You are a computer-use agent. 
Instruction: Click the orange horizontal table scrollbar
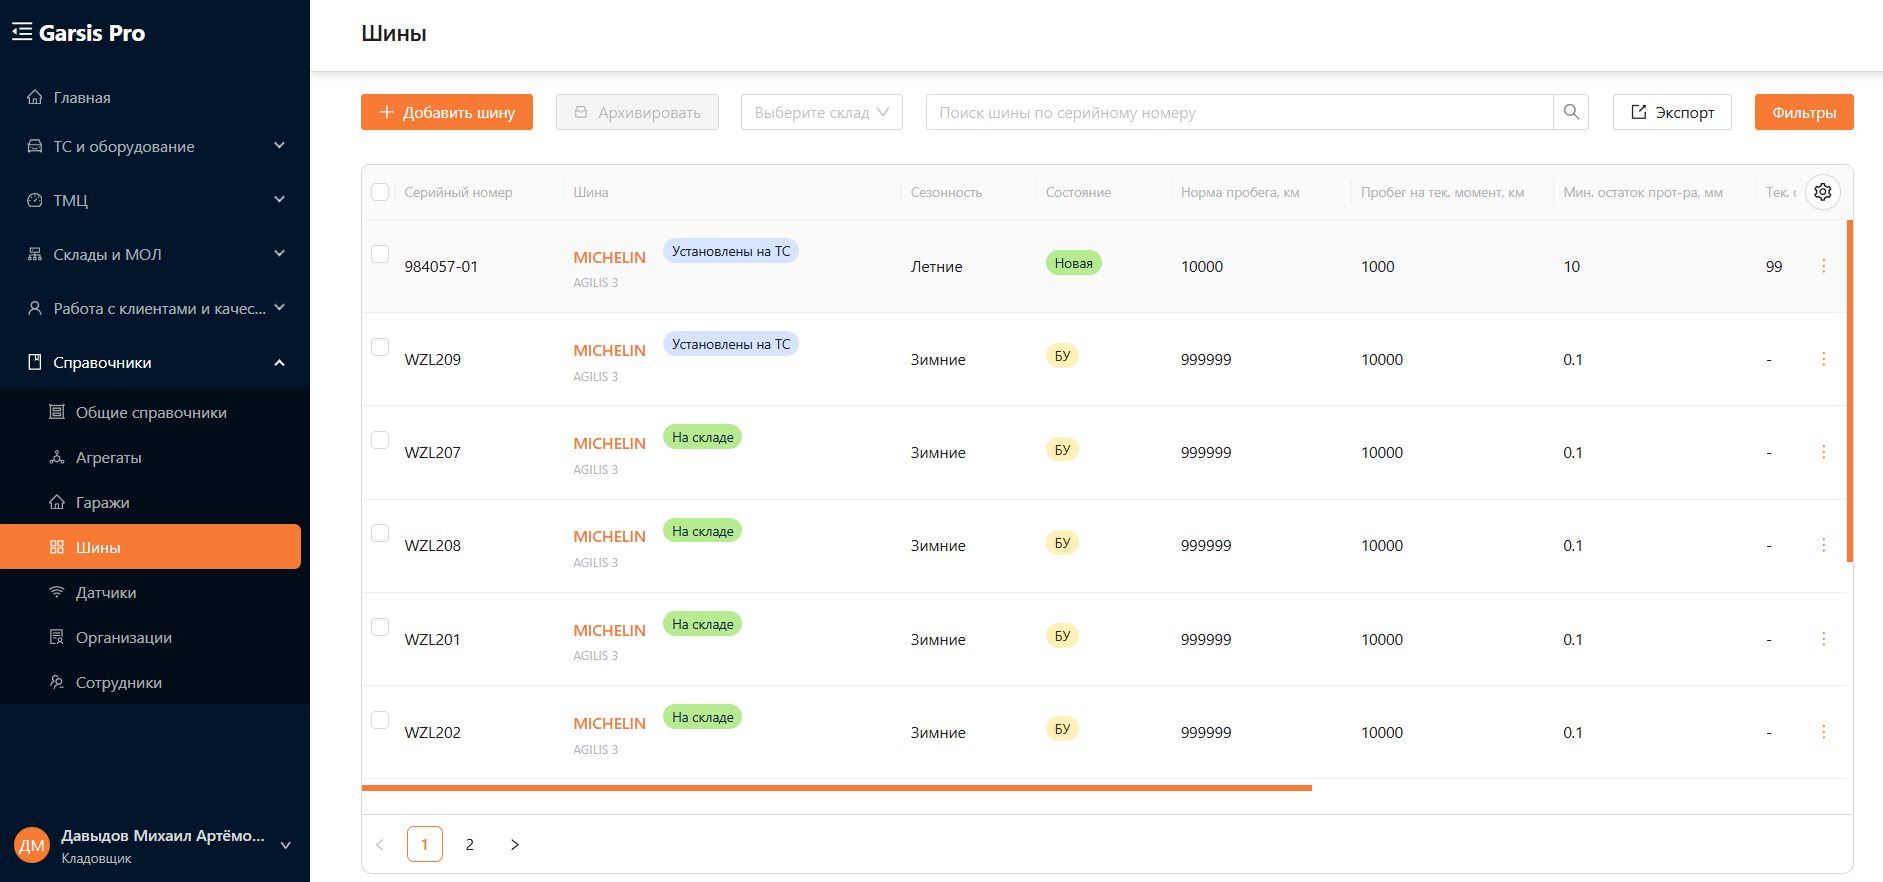coord(836,788)
